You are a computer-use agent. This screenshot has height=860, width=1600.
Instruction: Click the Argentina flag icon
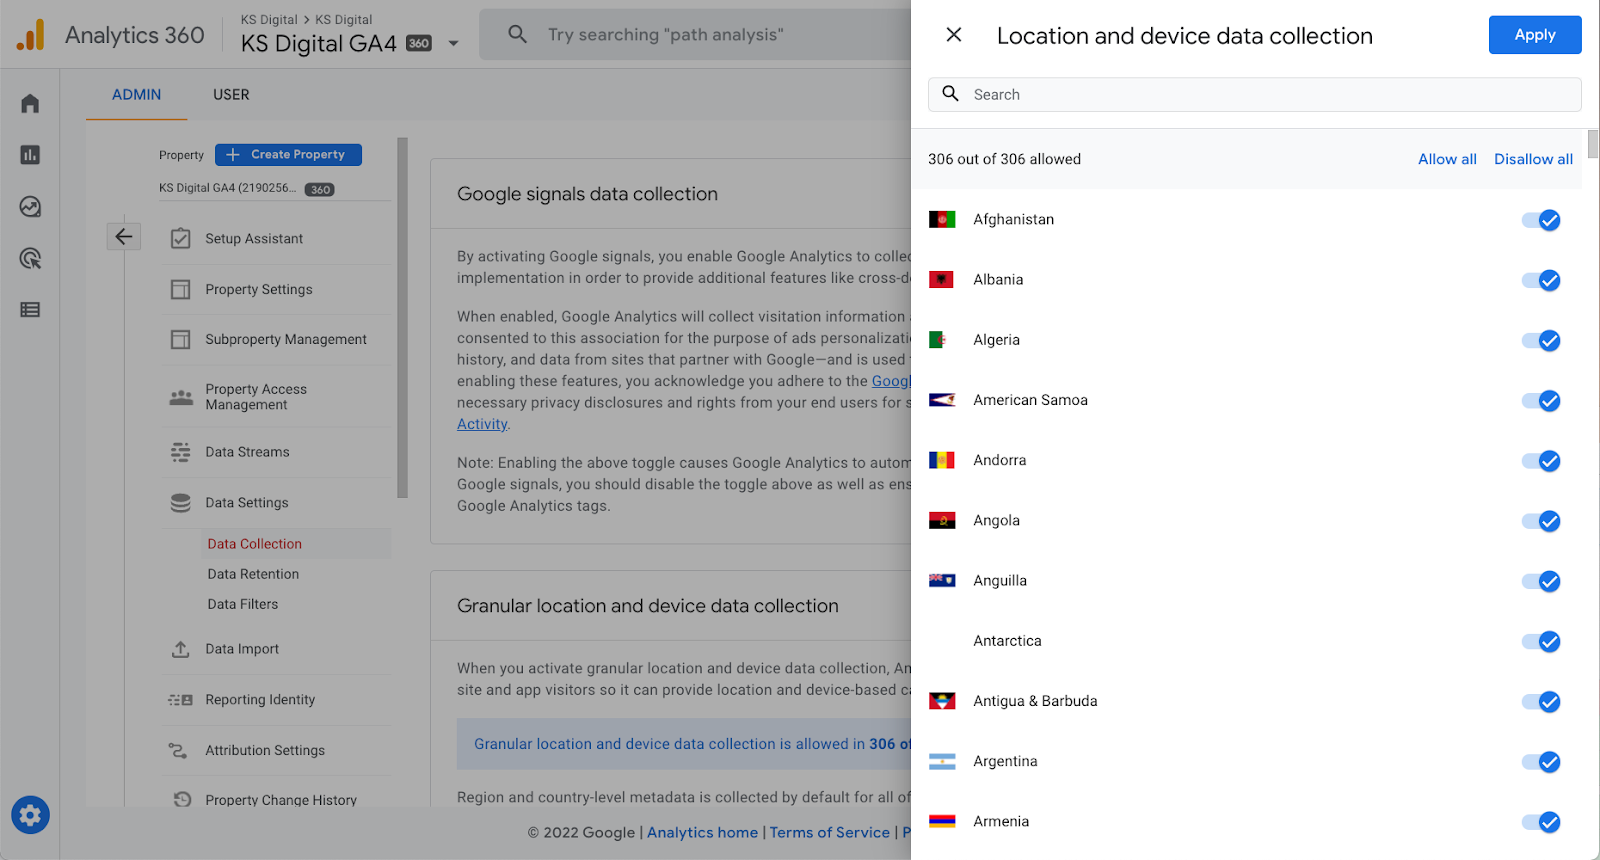tap(942, 761)
